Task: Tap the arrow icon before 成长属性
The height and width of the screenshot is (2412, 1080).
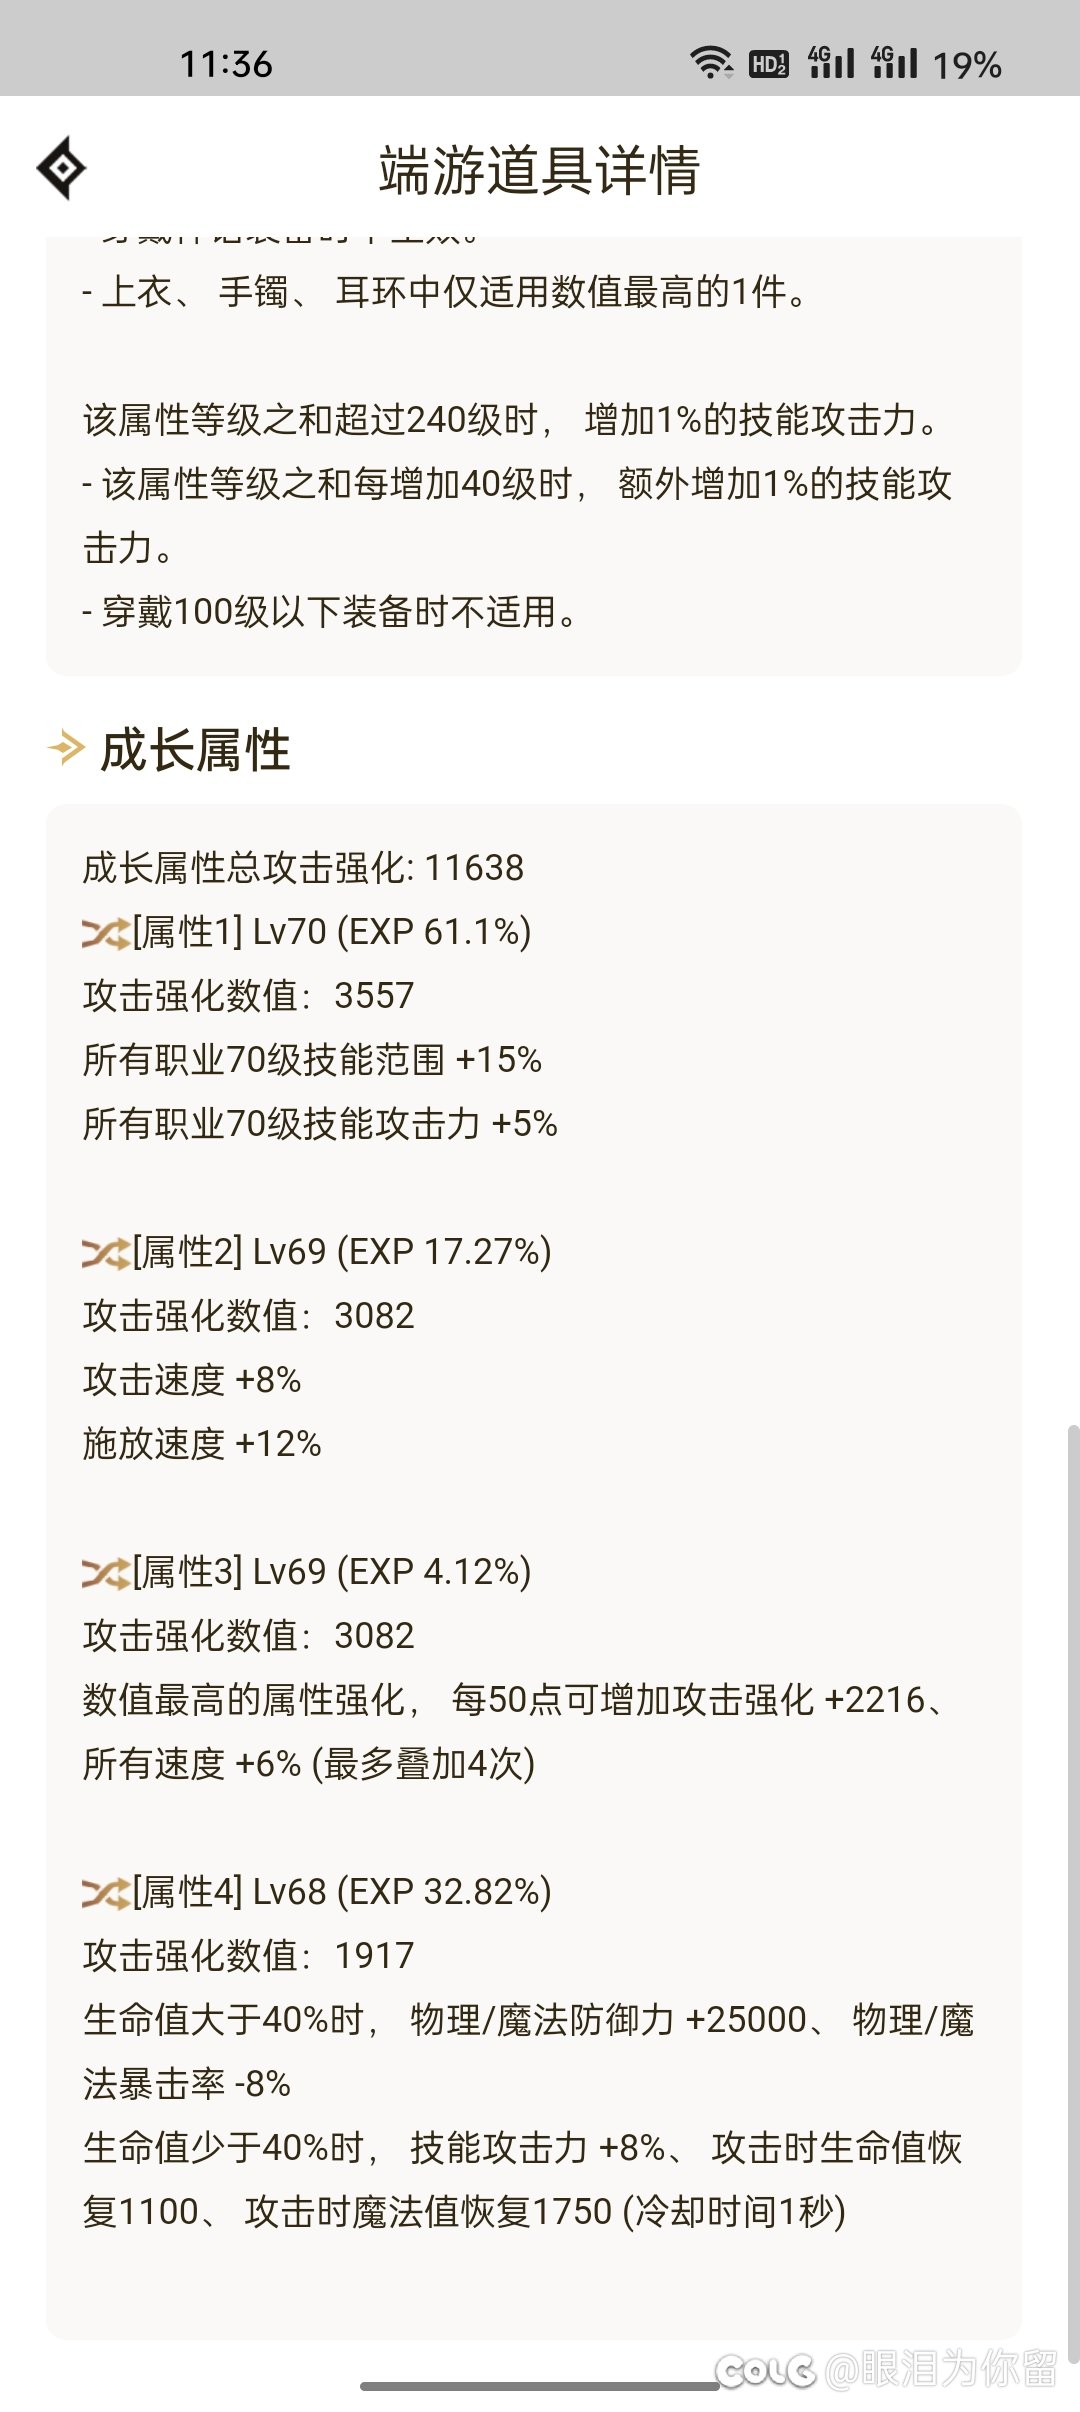Action: pyautogui.click(x=66, y=748)
